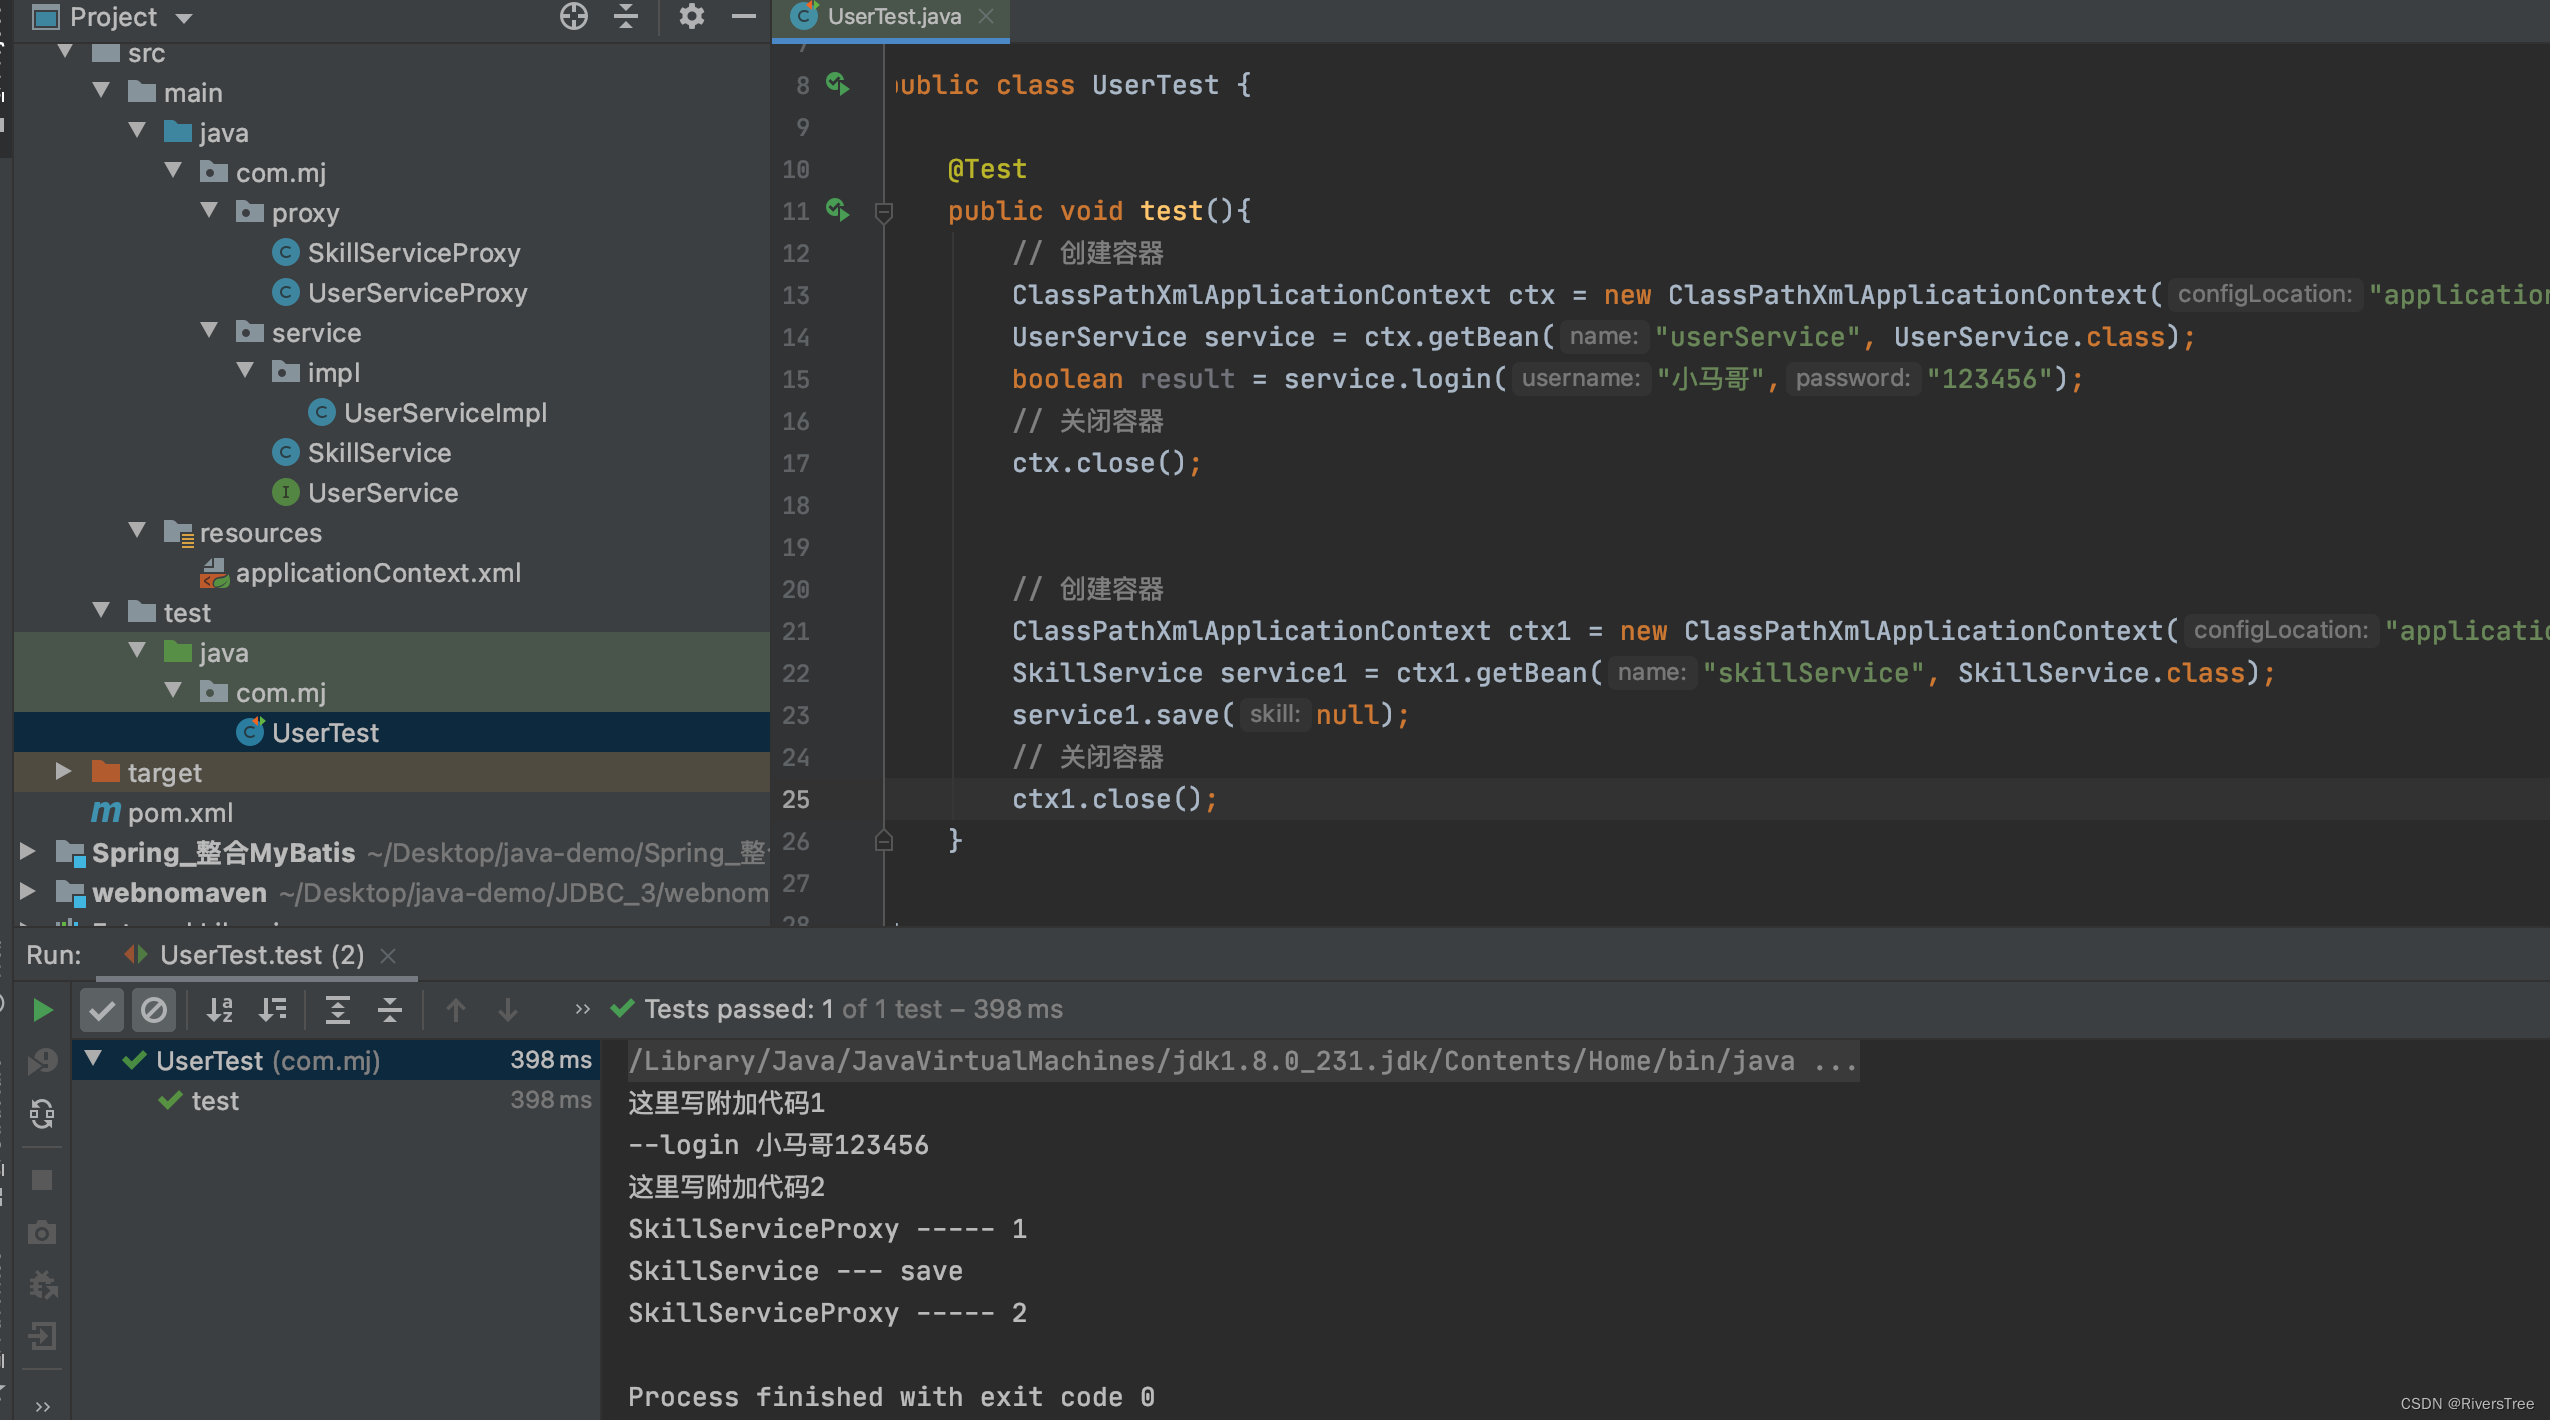Screen dimensions: 2550x1420
Task: Click the Collapse All icon in Project panel
Action: click(626, 16)
